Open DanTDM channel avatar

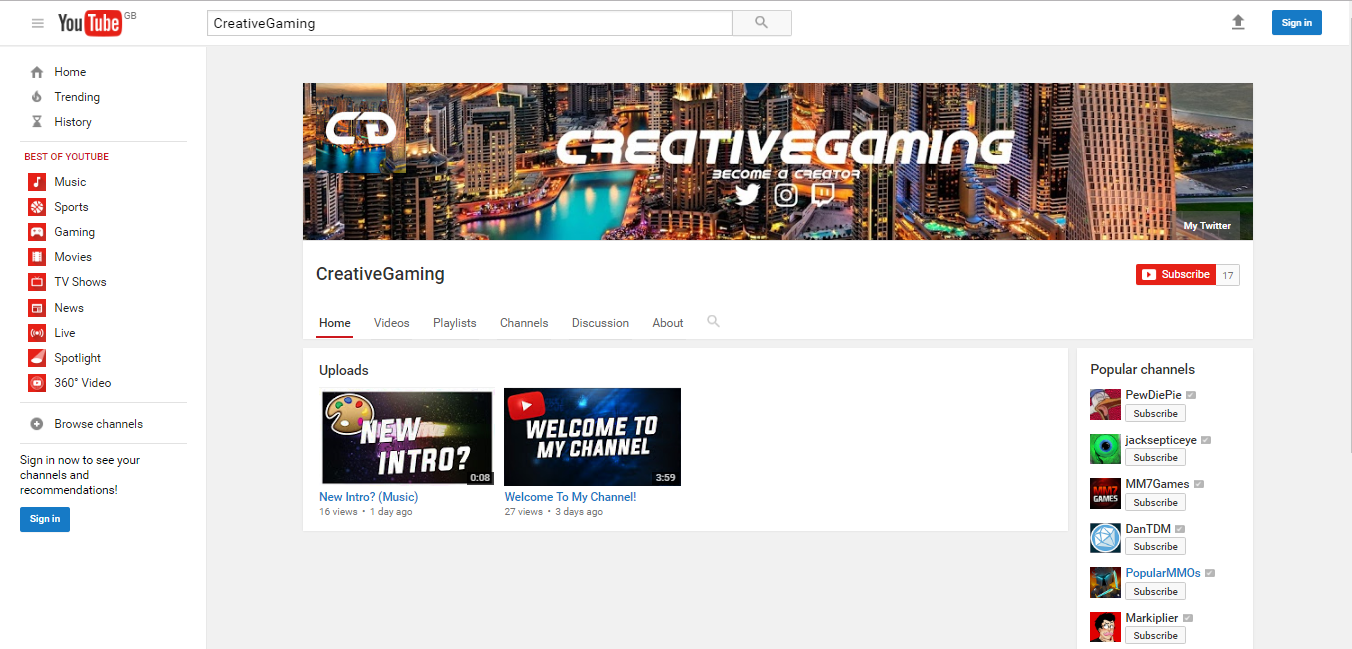[1105, 538]
